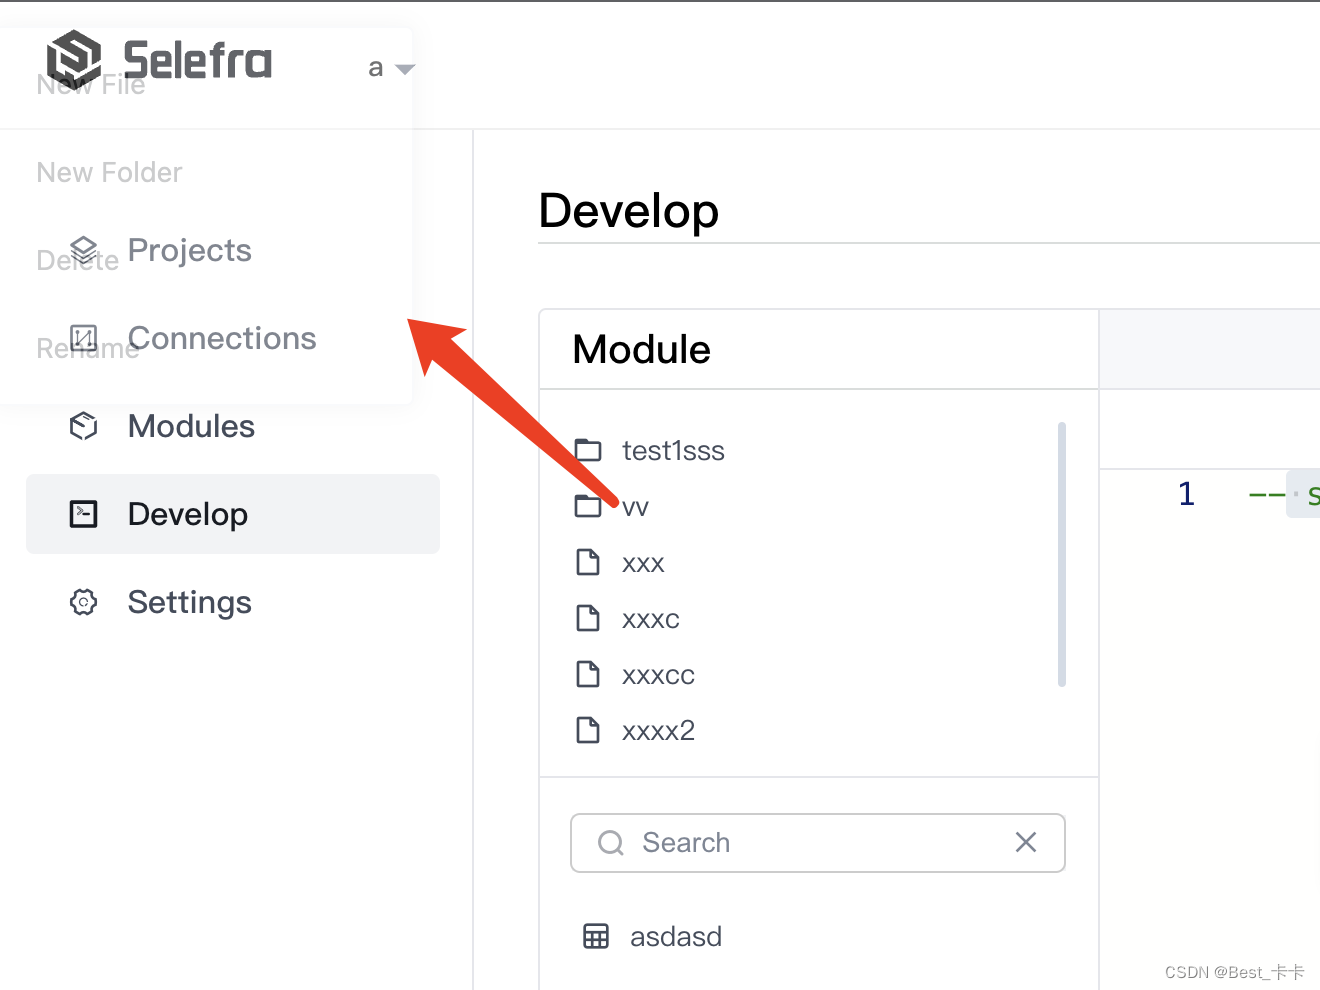Click line number 1 in editor

(x=1186, y=494)
